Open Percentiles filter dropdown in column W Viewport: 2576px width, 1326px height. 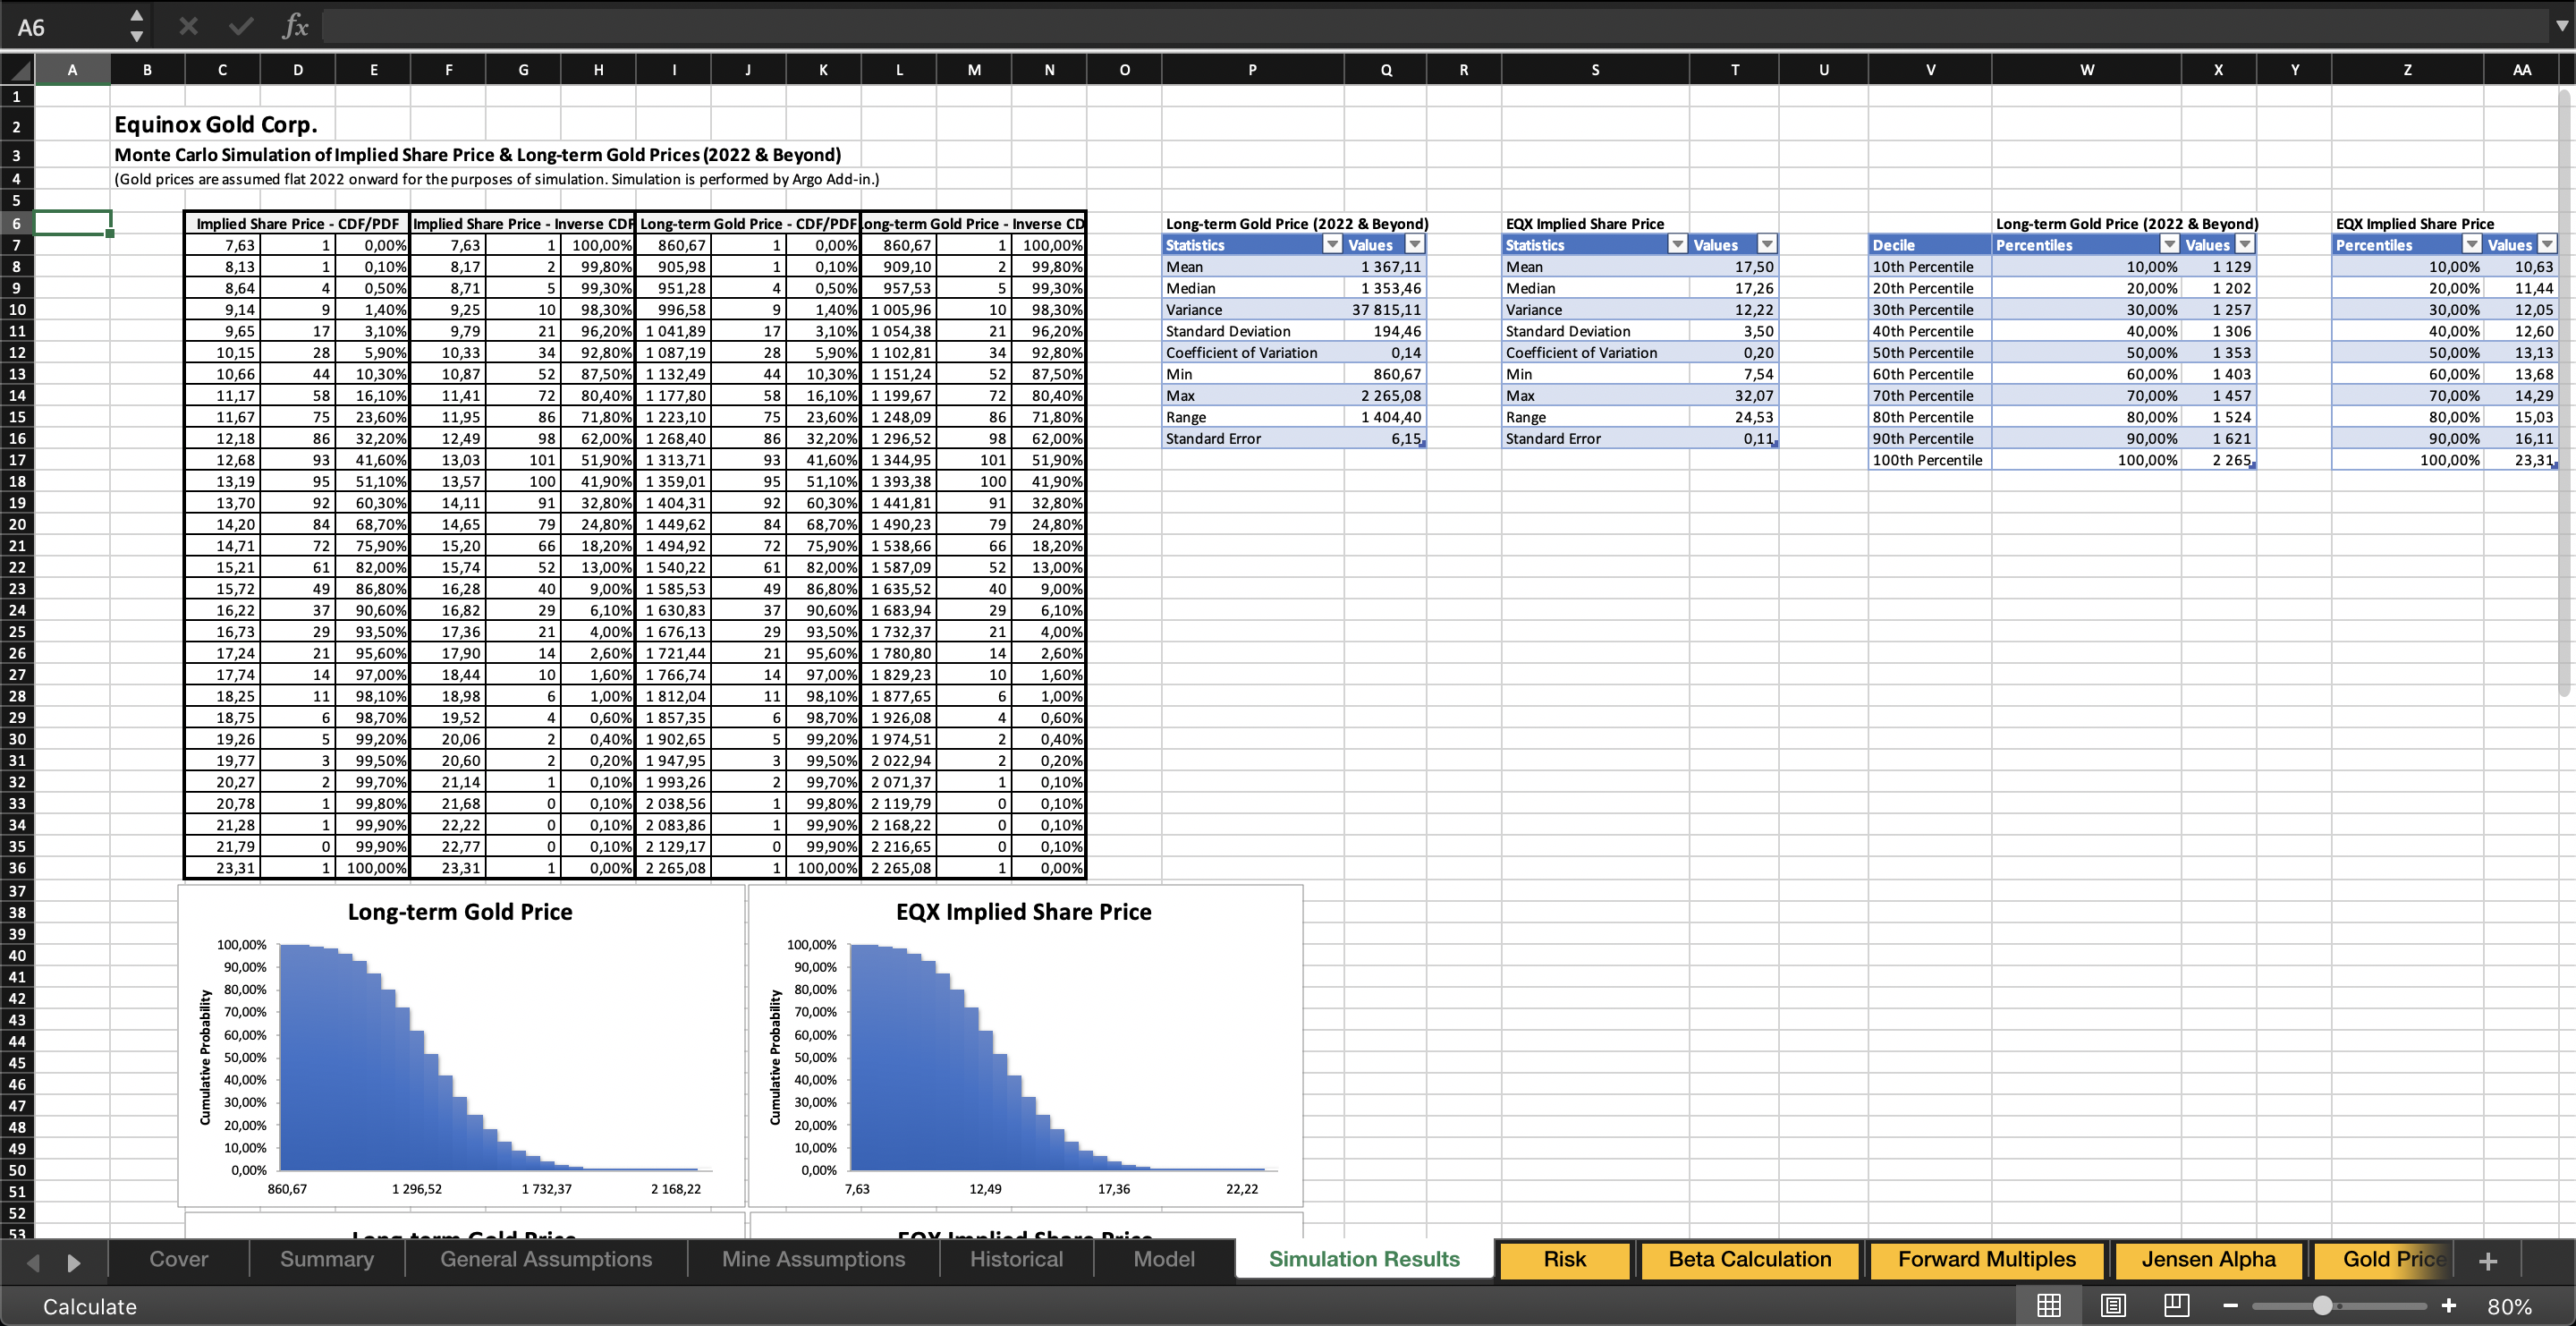2169,245
